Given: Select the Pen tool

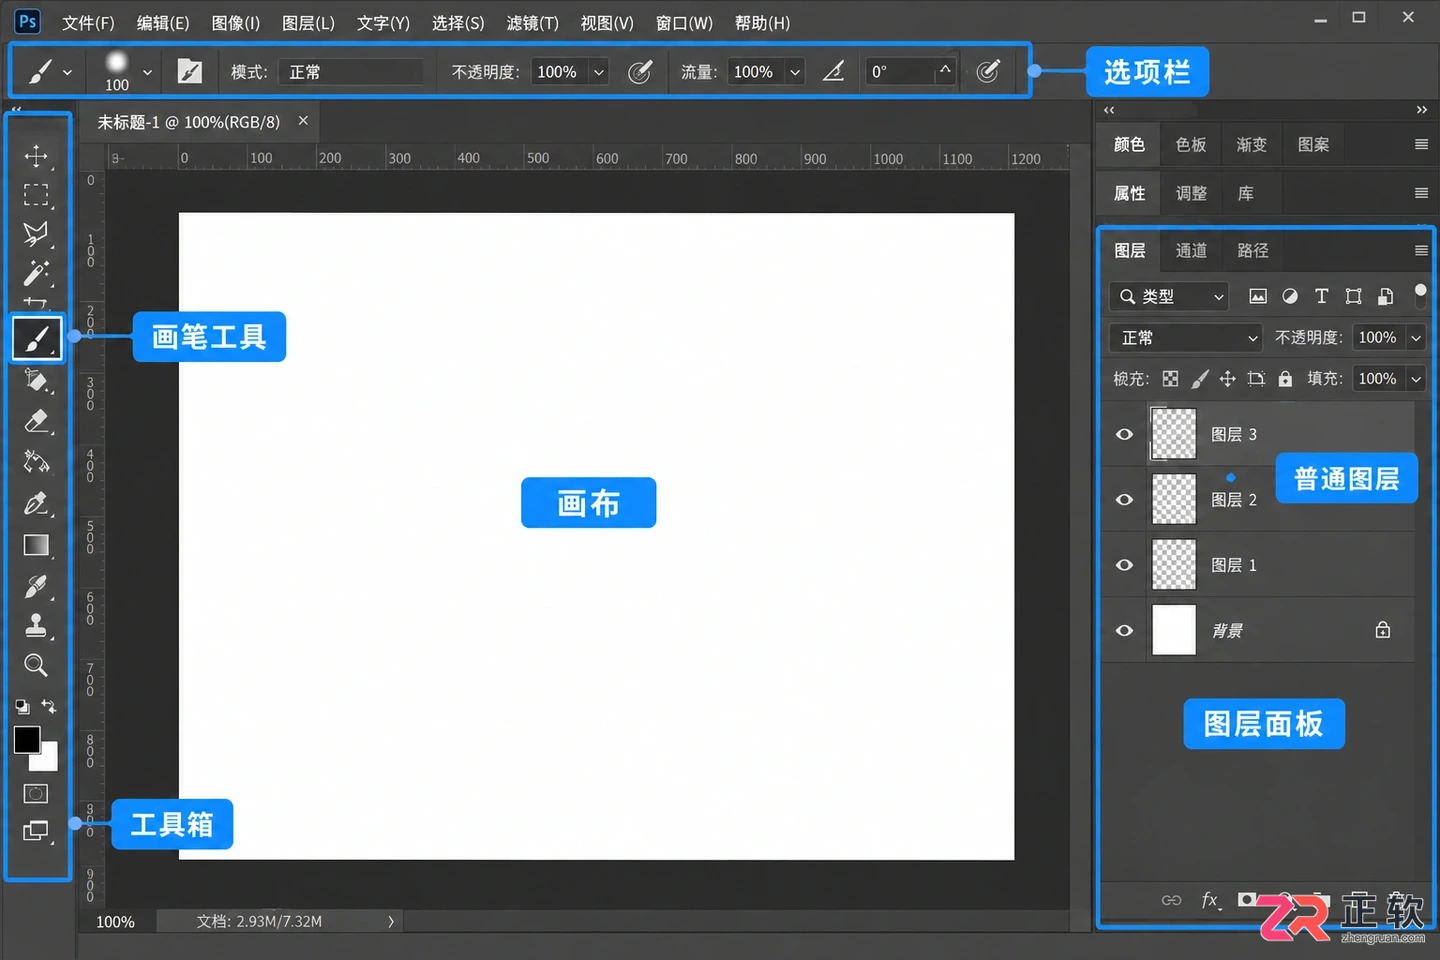Looking at the screenshot, I should [36, 503].
